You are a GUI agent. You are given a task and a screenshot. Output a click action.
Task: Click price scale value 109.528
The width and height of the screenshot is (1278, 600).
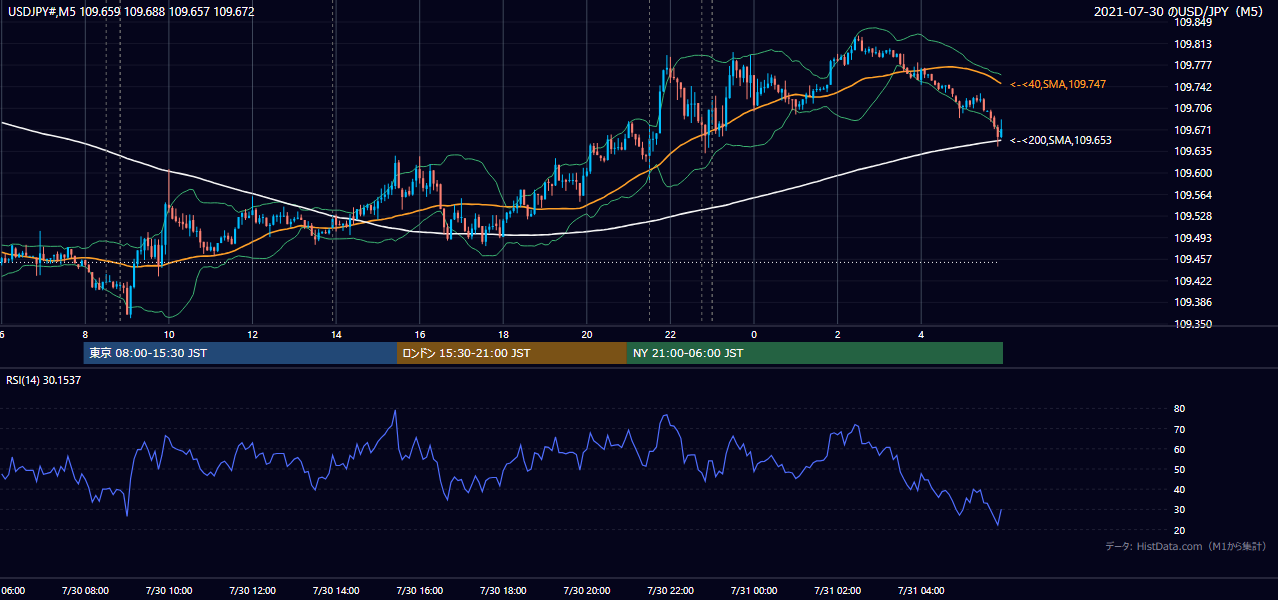point(1193,217)
